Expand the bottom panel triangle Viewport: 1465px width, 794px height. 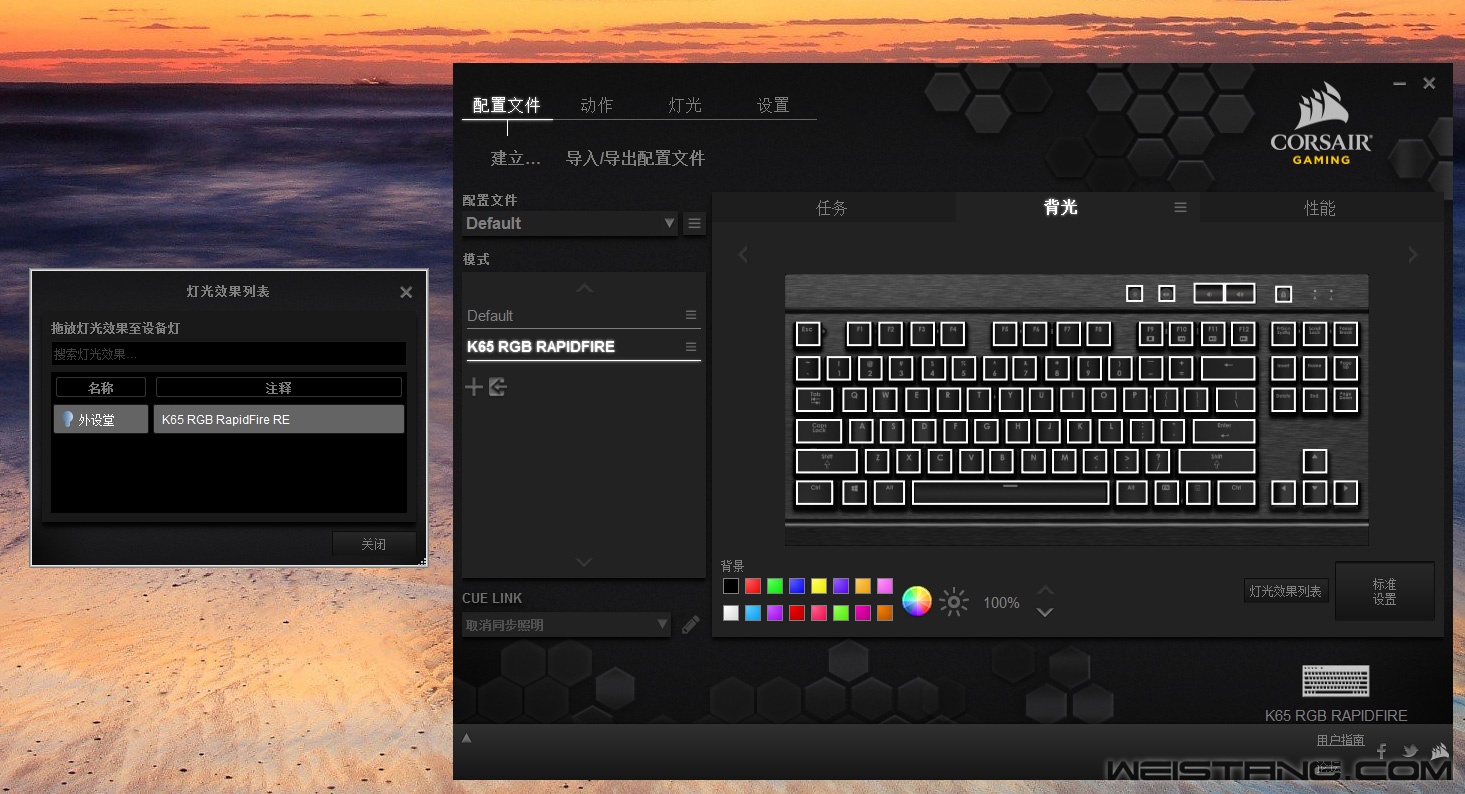(x=466, y=738)
